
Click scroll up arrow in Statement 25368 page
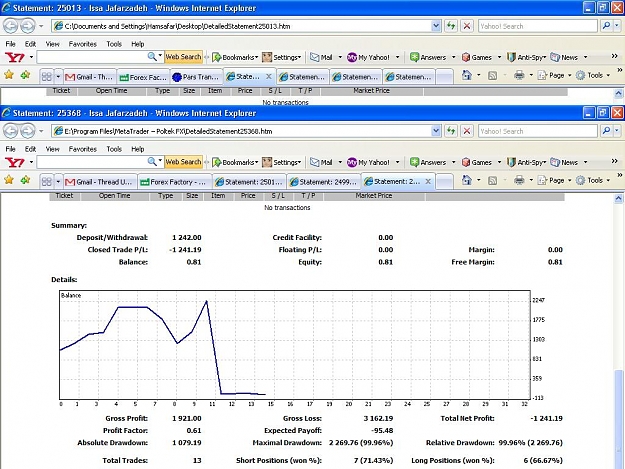618,198
